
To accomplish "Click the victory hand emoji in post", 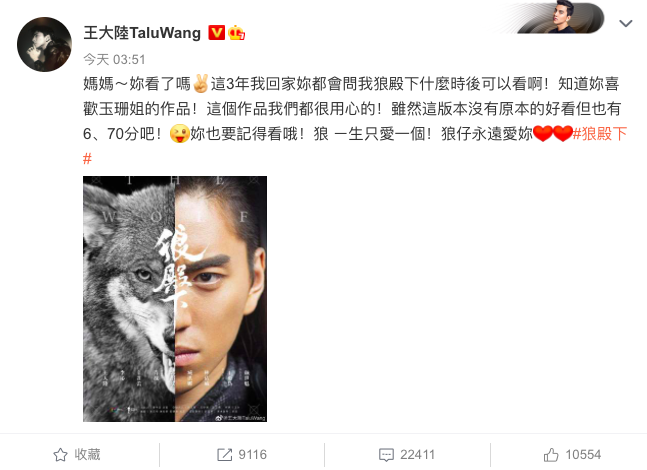I will [x=200, y=84].
